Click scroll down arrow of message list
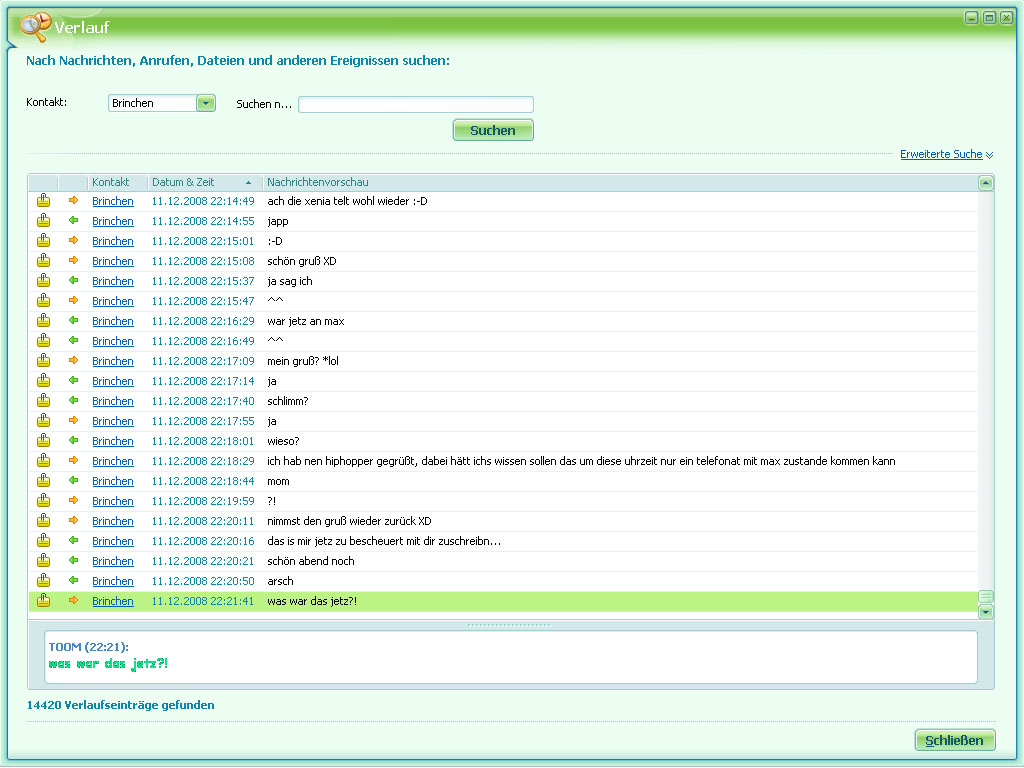1024x768 pixels. point(985,612)
